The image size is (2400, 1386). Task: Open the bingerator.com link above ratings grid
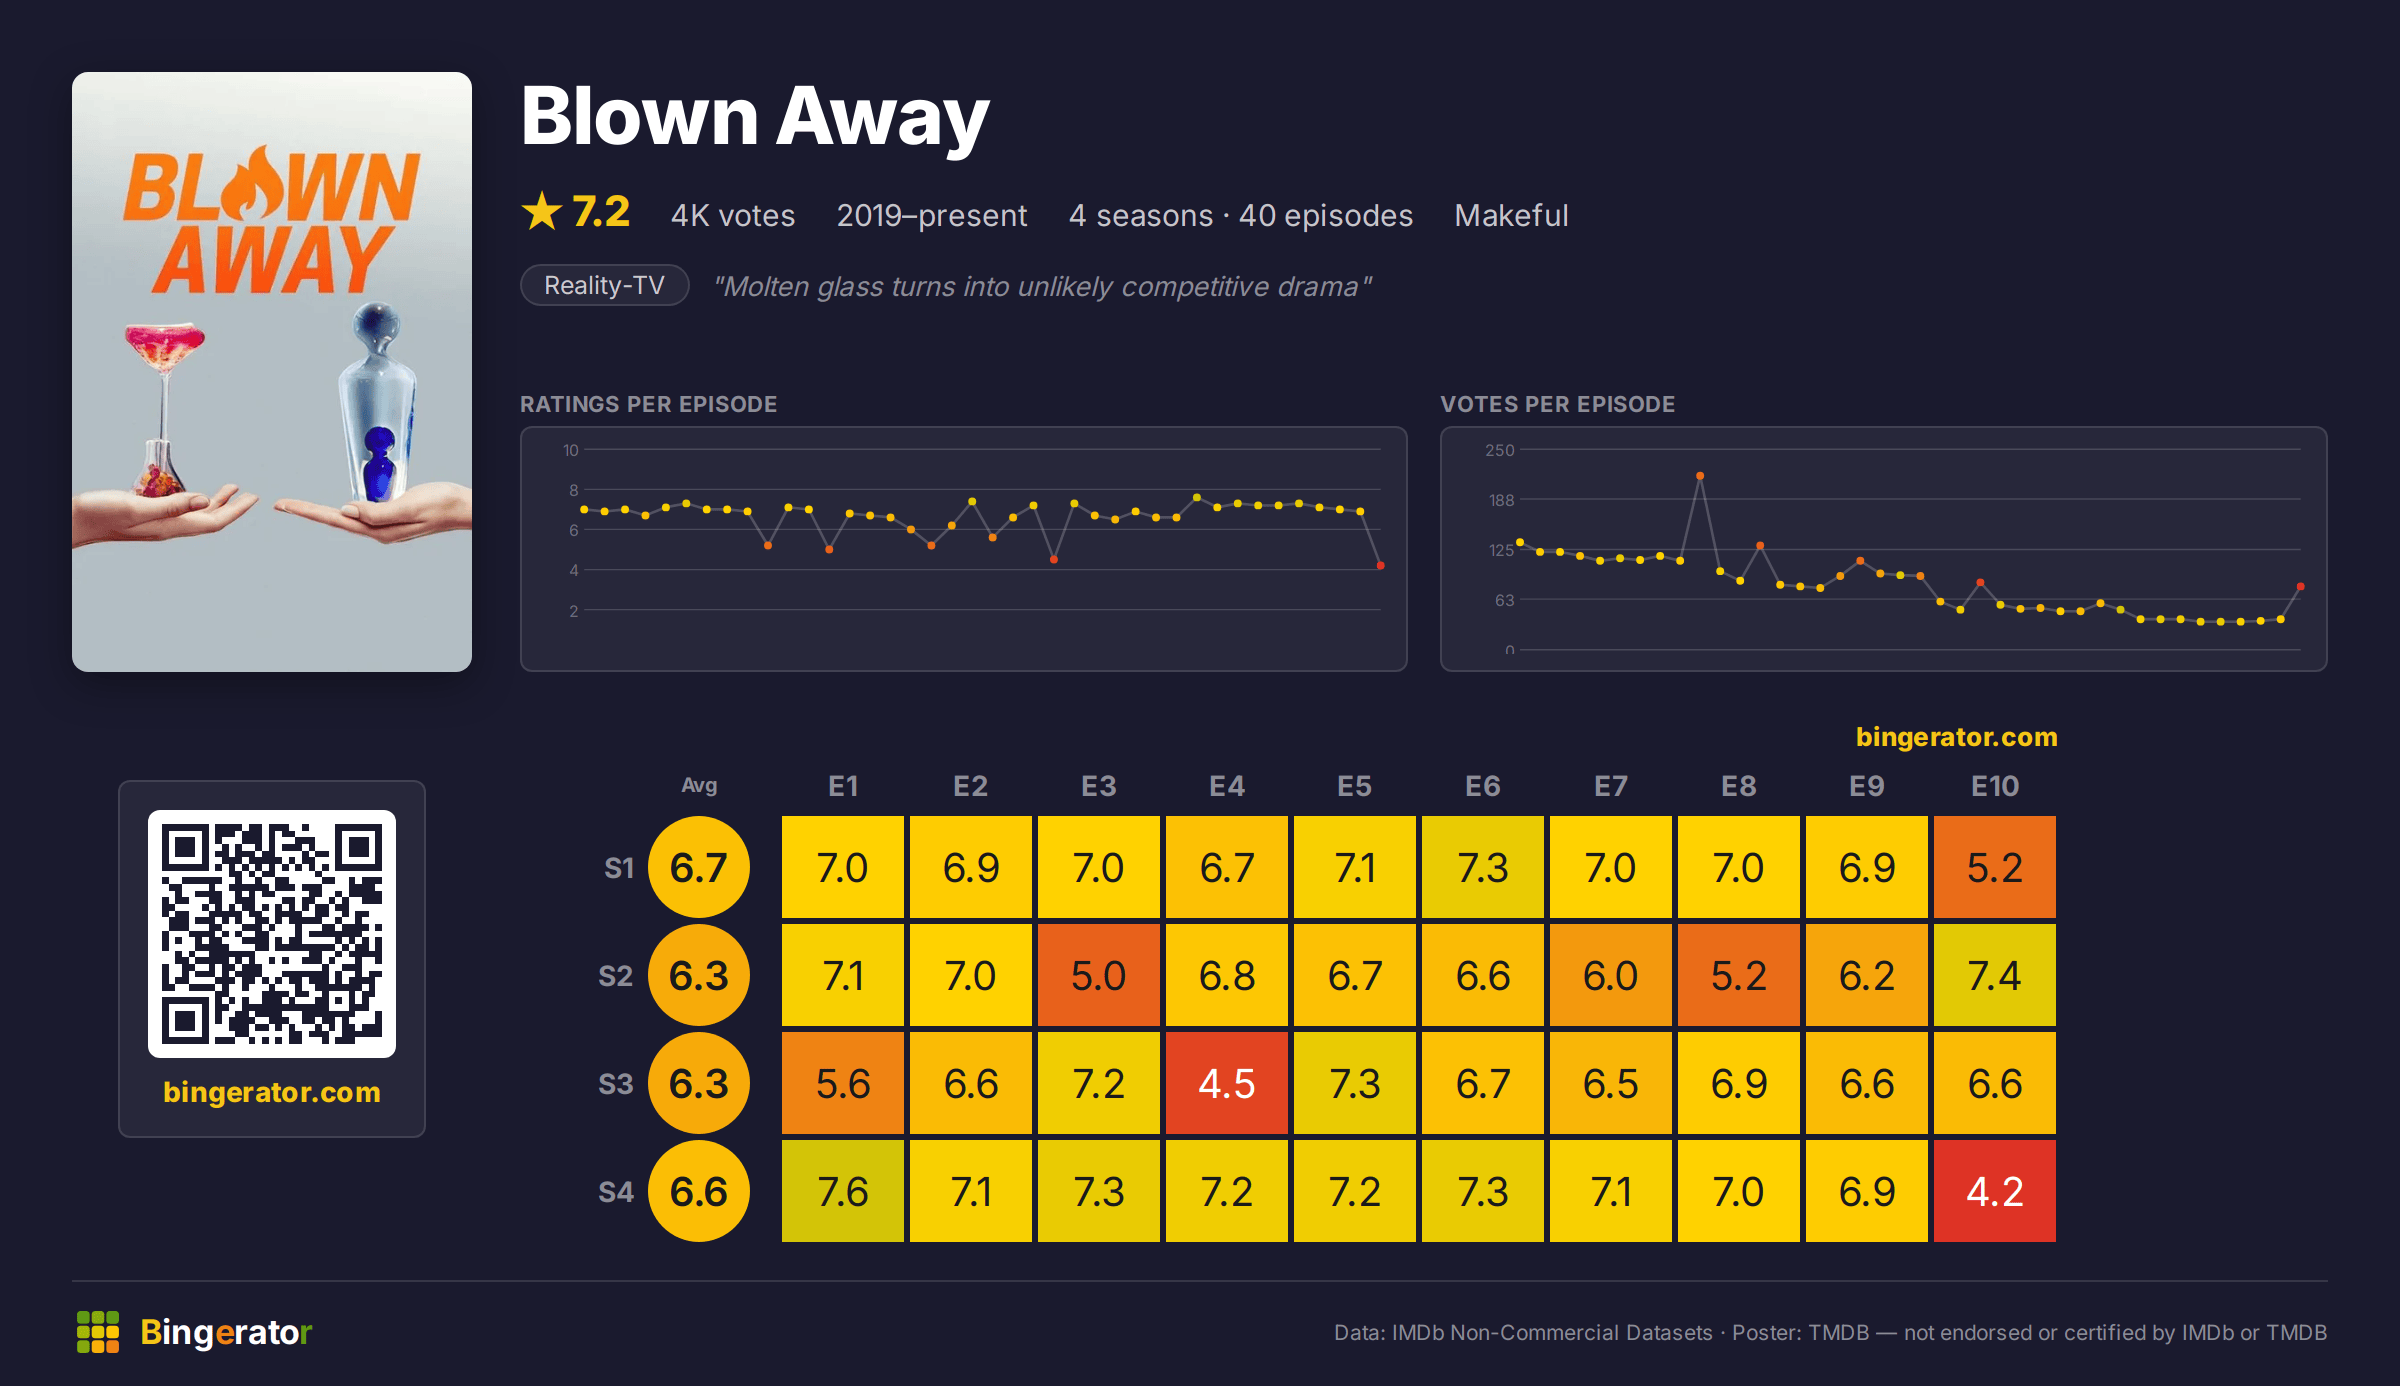click(x=1957, y=737)
